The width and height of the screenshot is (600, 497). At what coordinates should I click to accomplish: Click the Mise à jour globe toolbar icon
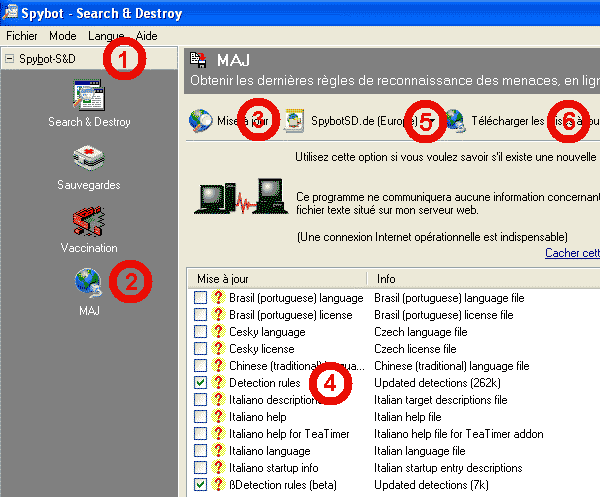(201, 121)
